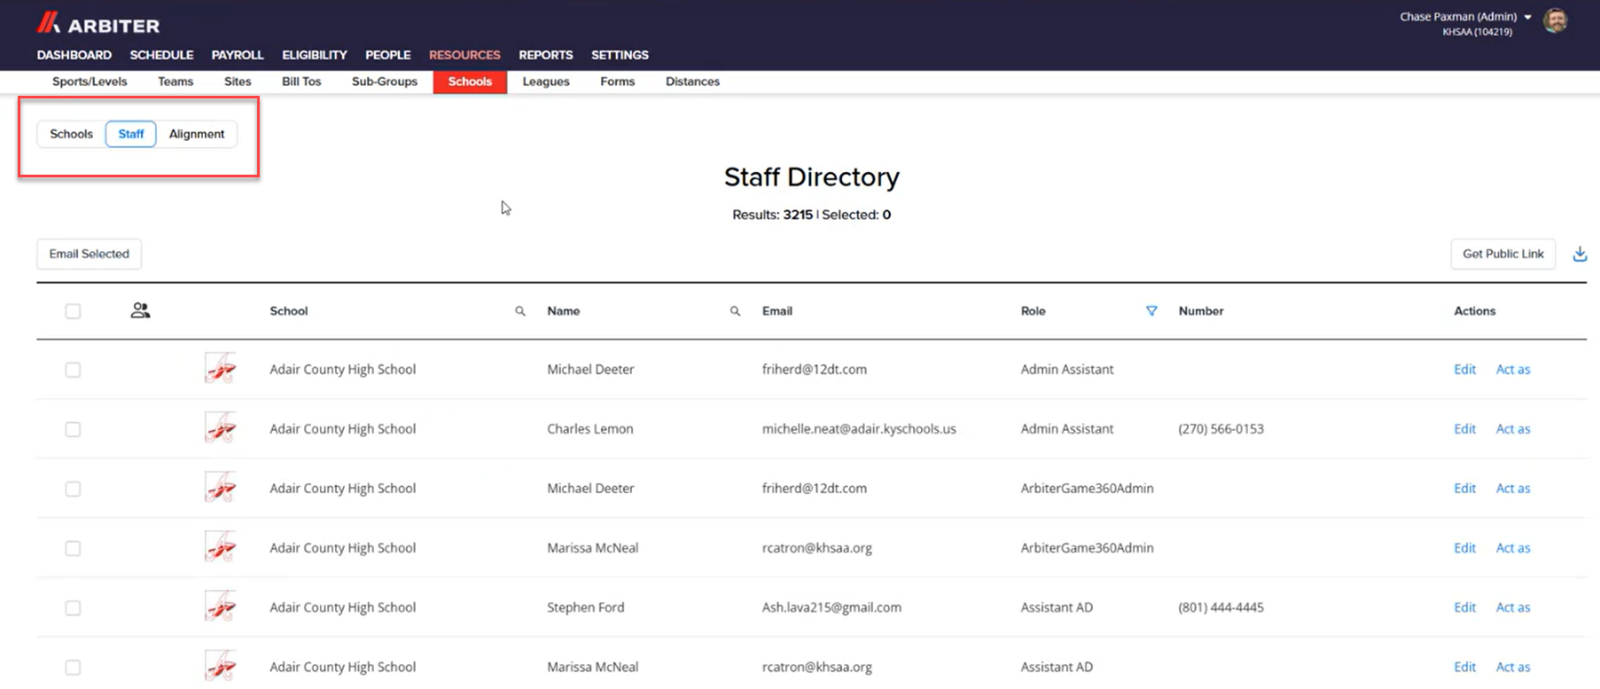Click school logo in Charles Lemon row
The width and height of the screenshot is (1600, 689).
tap(220, 429)
